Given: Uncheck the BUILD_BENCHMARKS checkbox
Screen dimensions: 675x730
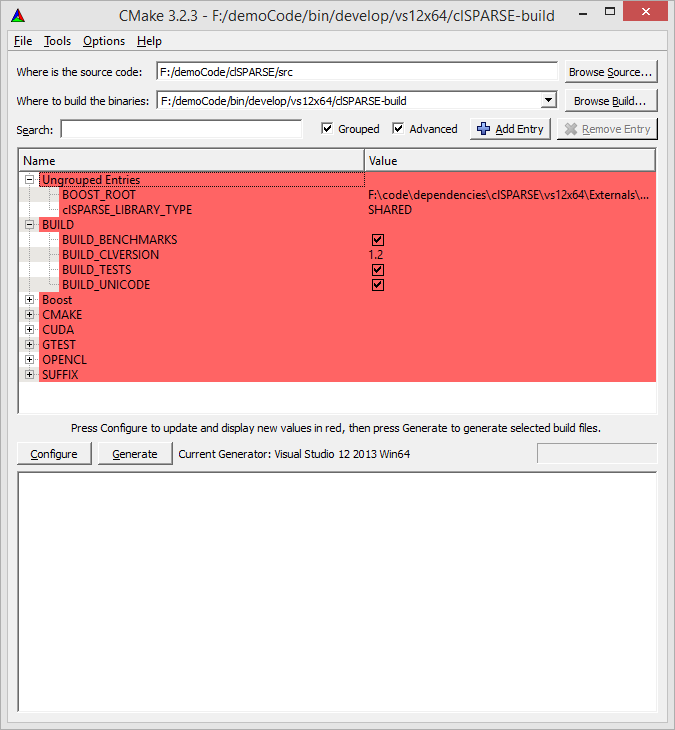Looking at the screenshot, I should tap(378, 240).
